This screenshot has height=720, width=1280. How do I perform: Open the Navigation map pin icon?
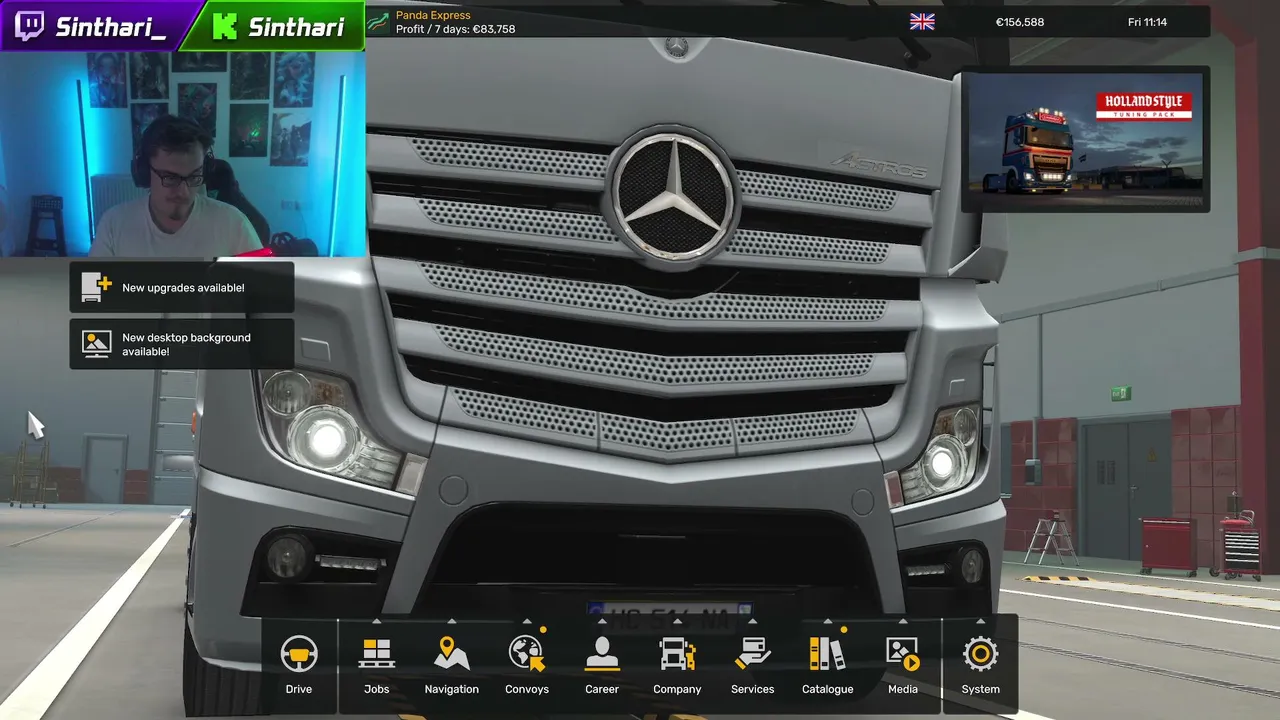point(452,655)
